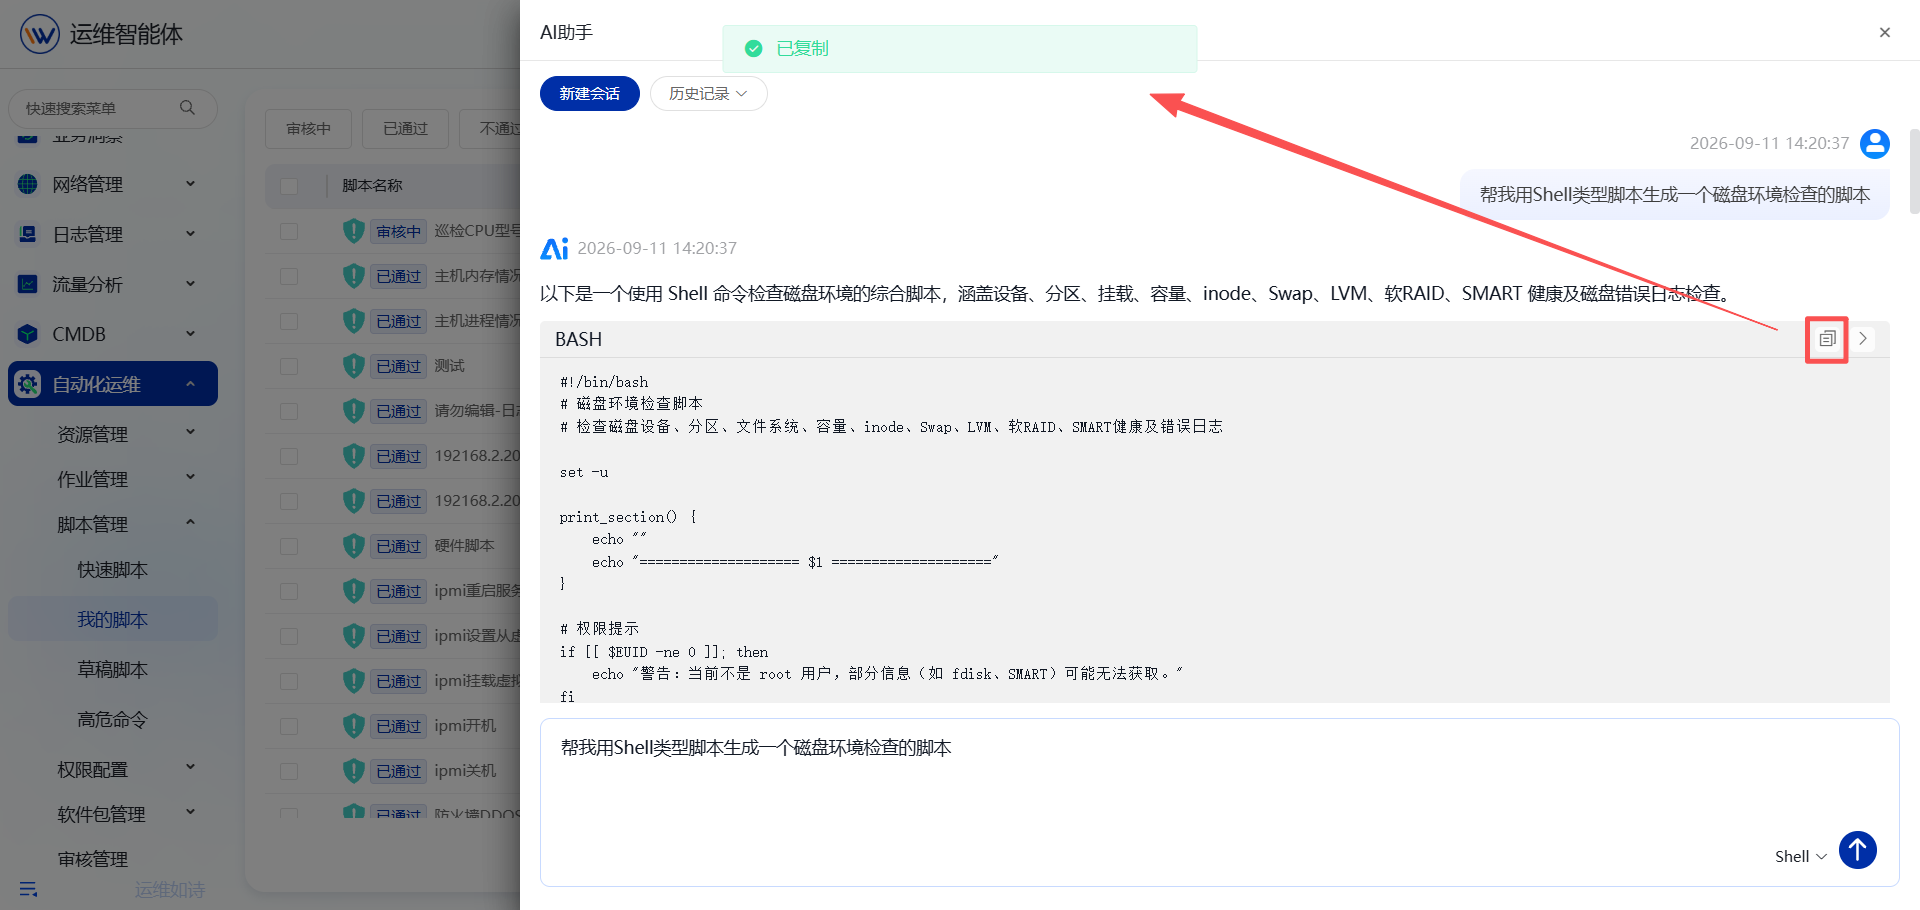
Task: Click the CMDB cube icon
Action: click(x=28, y=334)
